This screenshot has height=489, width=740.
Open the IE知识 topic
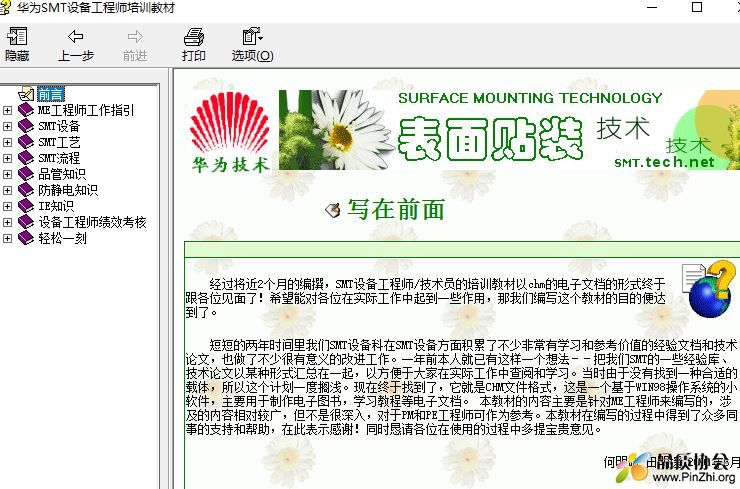coord(56,206)
